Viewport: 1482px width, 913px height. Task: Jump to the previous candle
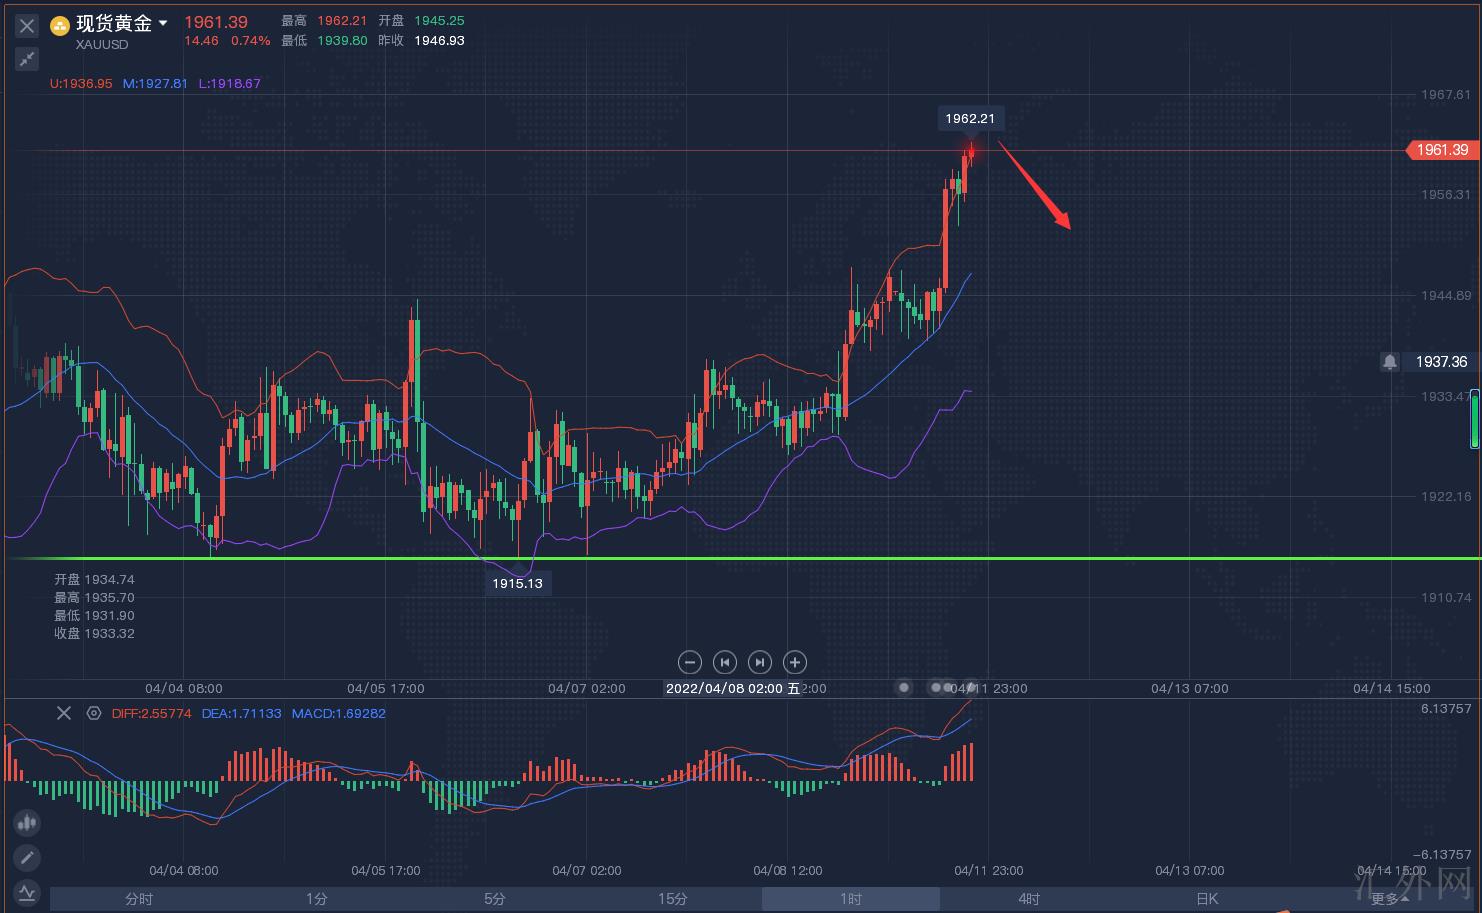tap(725, 662)
